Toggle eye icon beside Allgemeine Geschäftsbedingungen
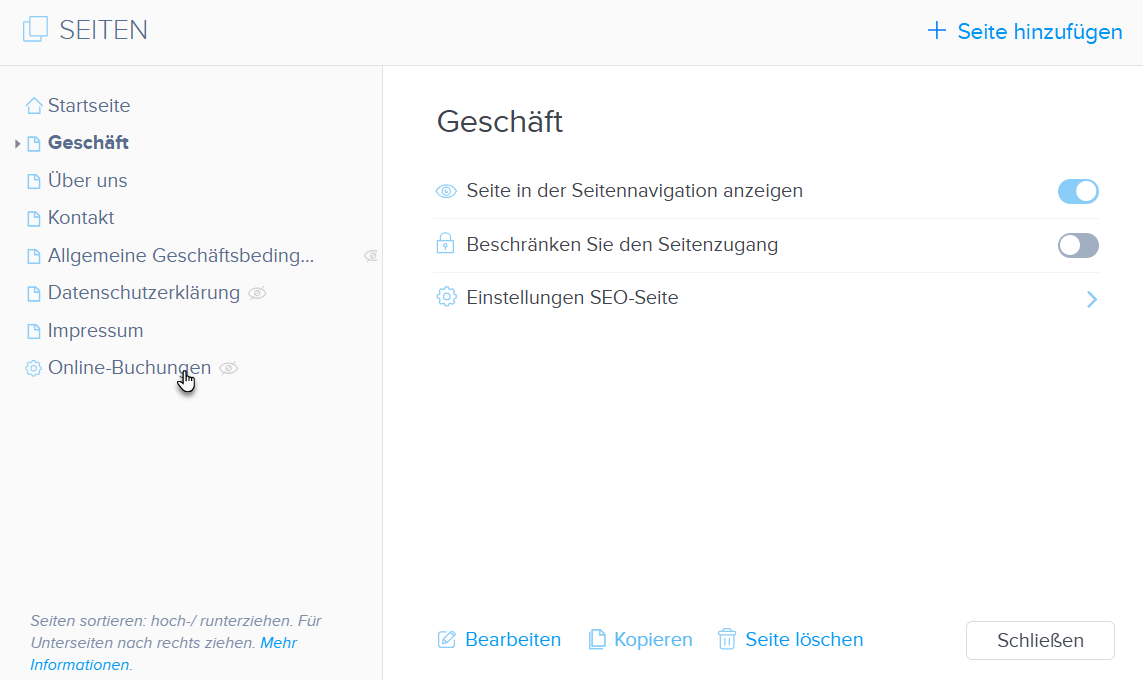Screen dimensions: 1143x680 (x=371, y=256)
